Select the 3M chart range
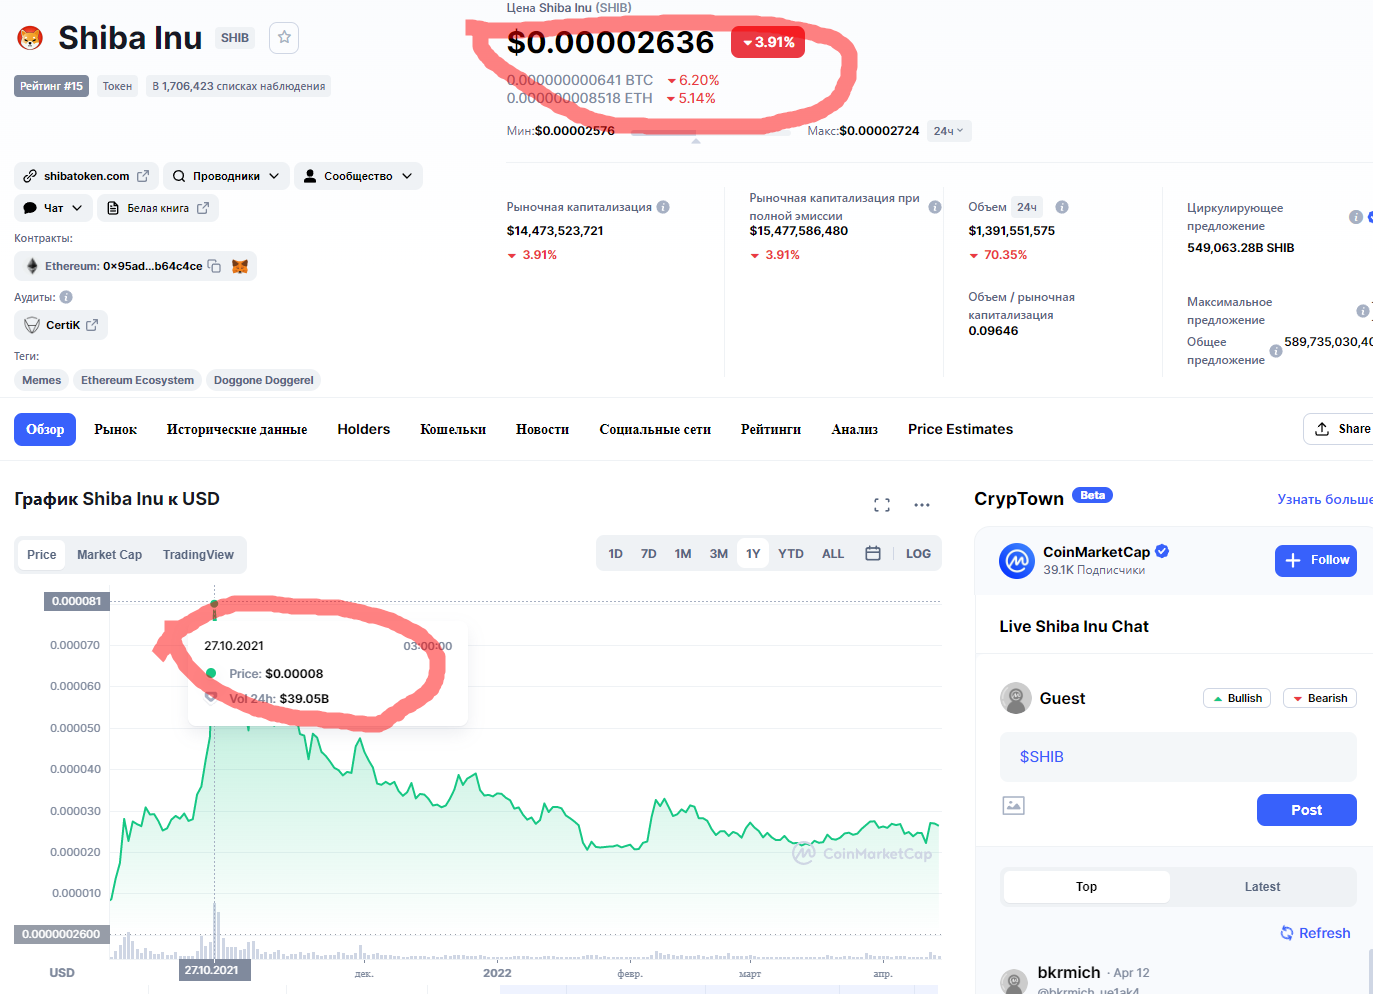This screenshot has height=994, width=1373. [719, 554]
